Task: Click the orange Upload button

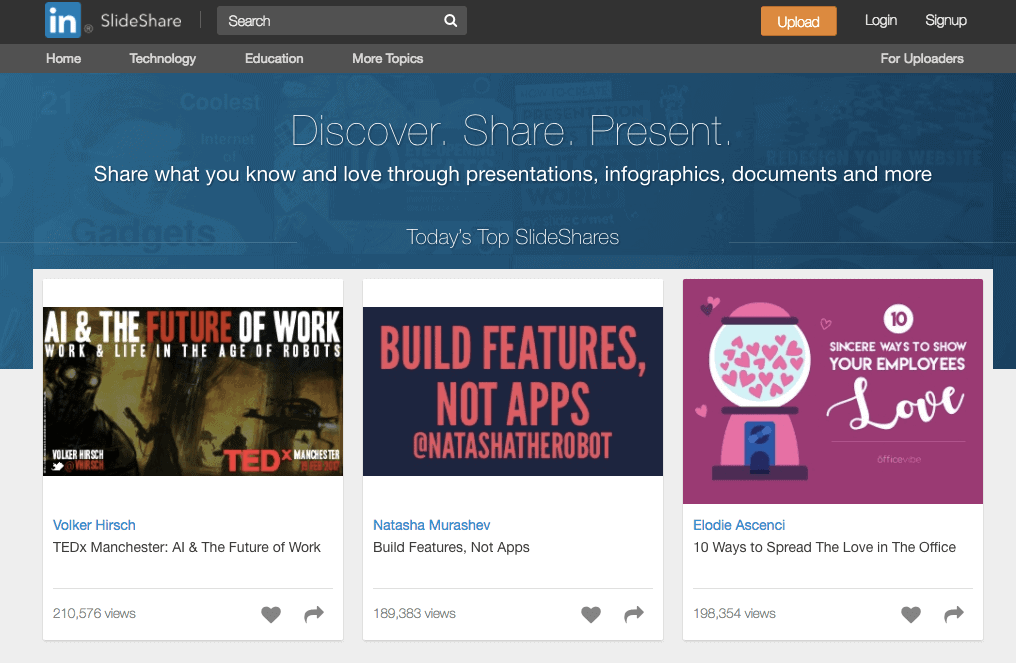Action: tap(798, 21)
